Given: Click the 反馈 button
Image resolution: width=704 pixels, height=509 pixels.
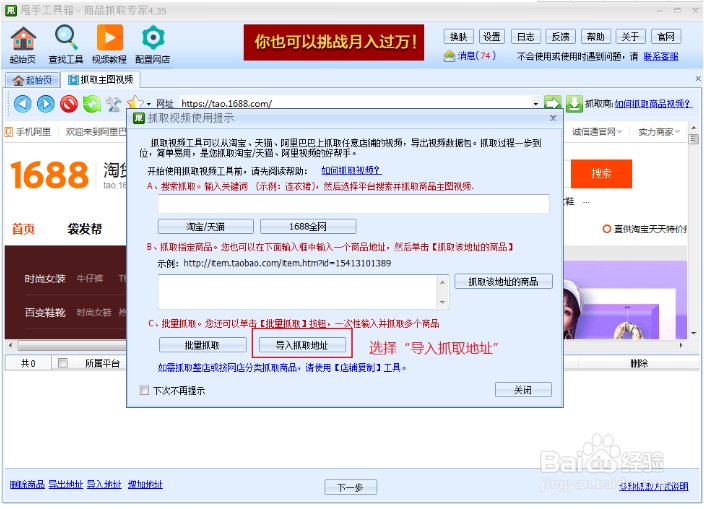Looking at the screenshot, I should 560,37.
